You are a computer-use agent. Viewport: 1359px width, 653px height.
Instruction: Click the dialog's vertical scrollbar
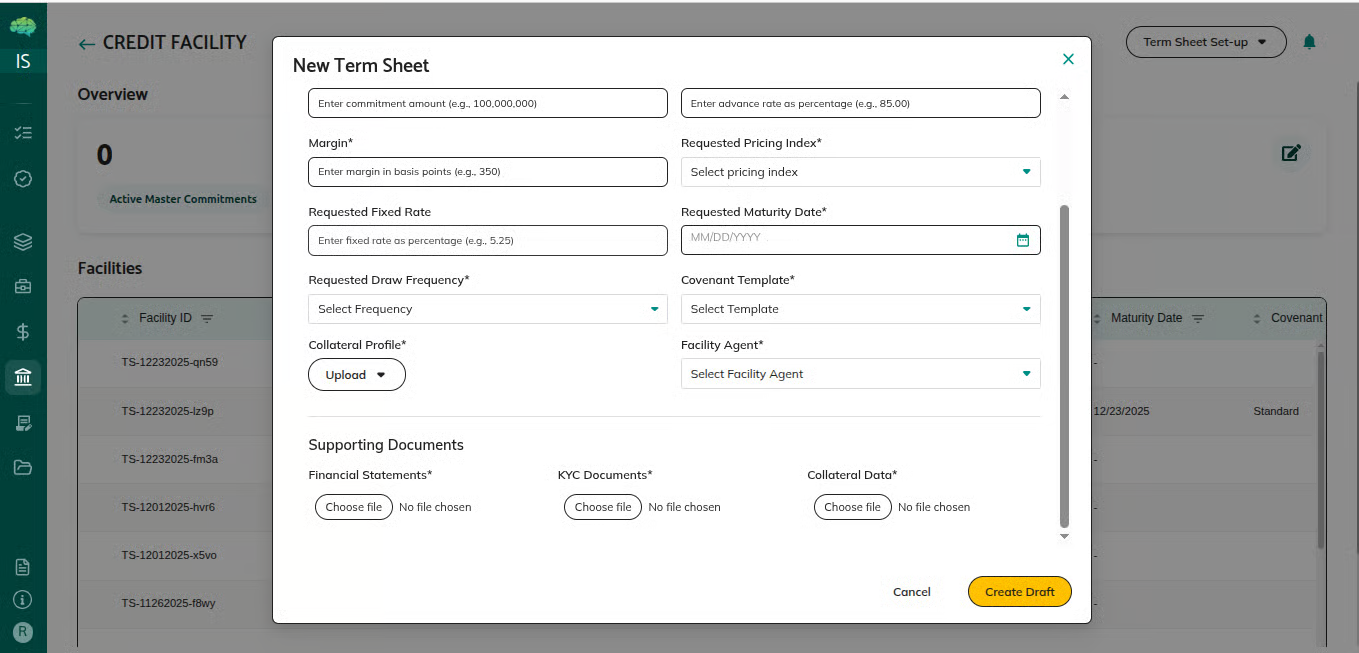coord(1064,365)
